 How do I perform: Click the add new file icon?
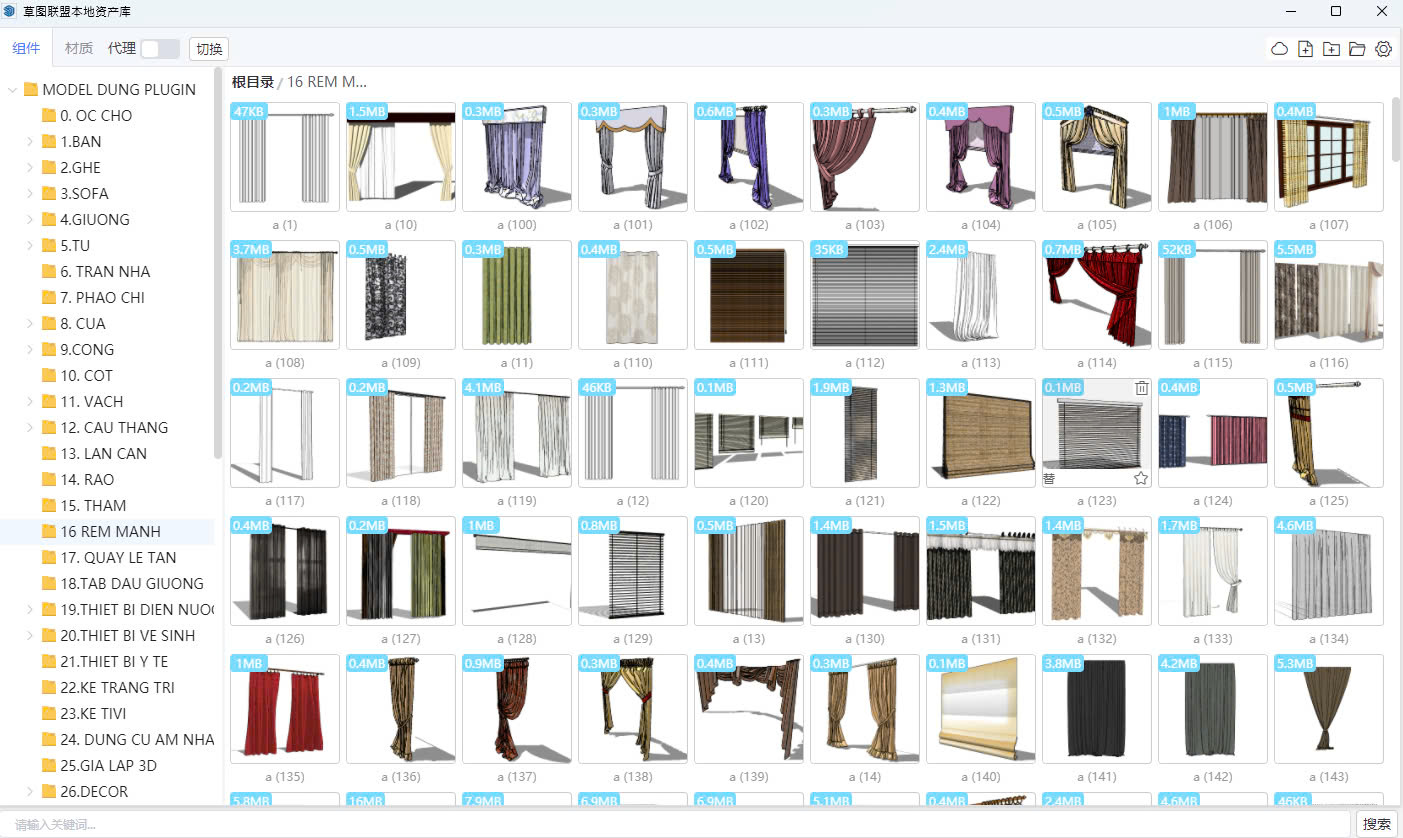tap(1305, 49)
